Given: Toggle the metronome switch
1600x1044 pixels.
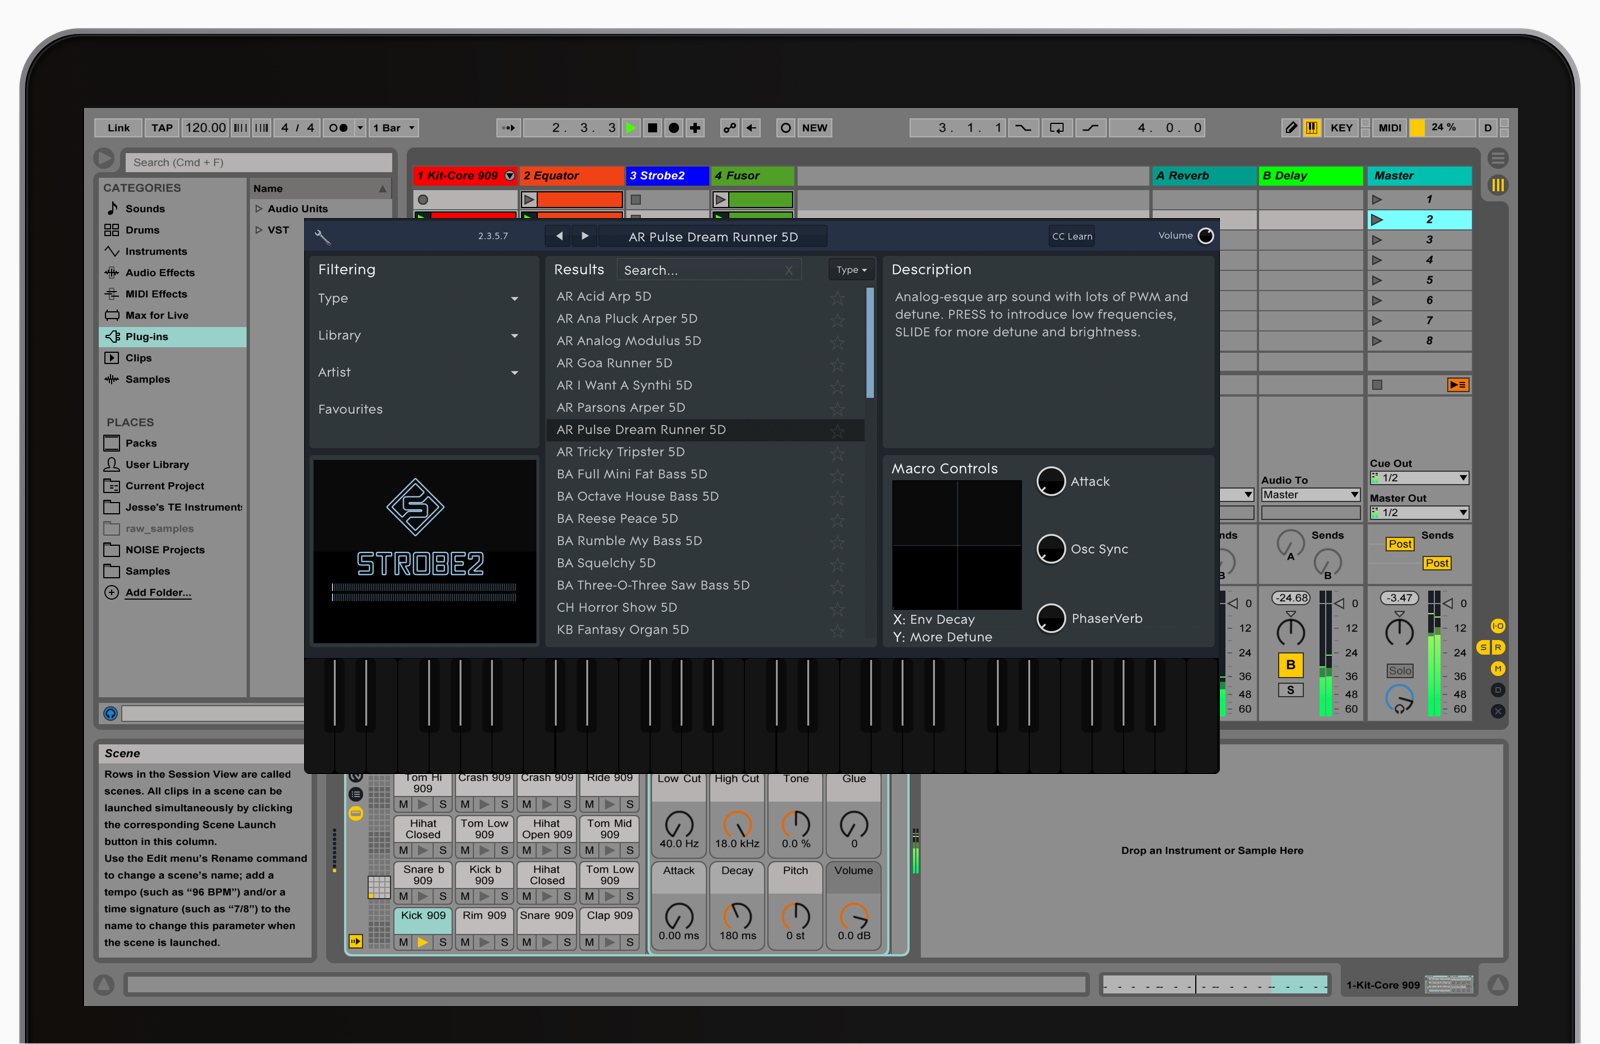Looking at the screenshot, I should point(339,128).
